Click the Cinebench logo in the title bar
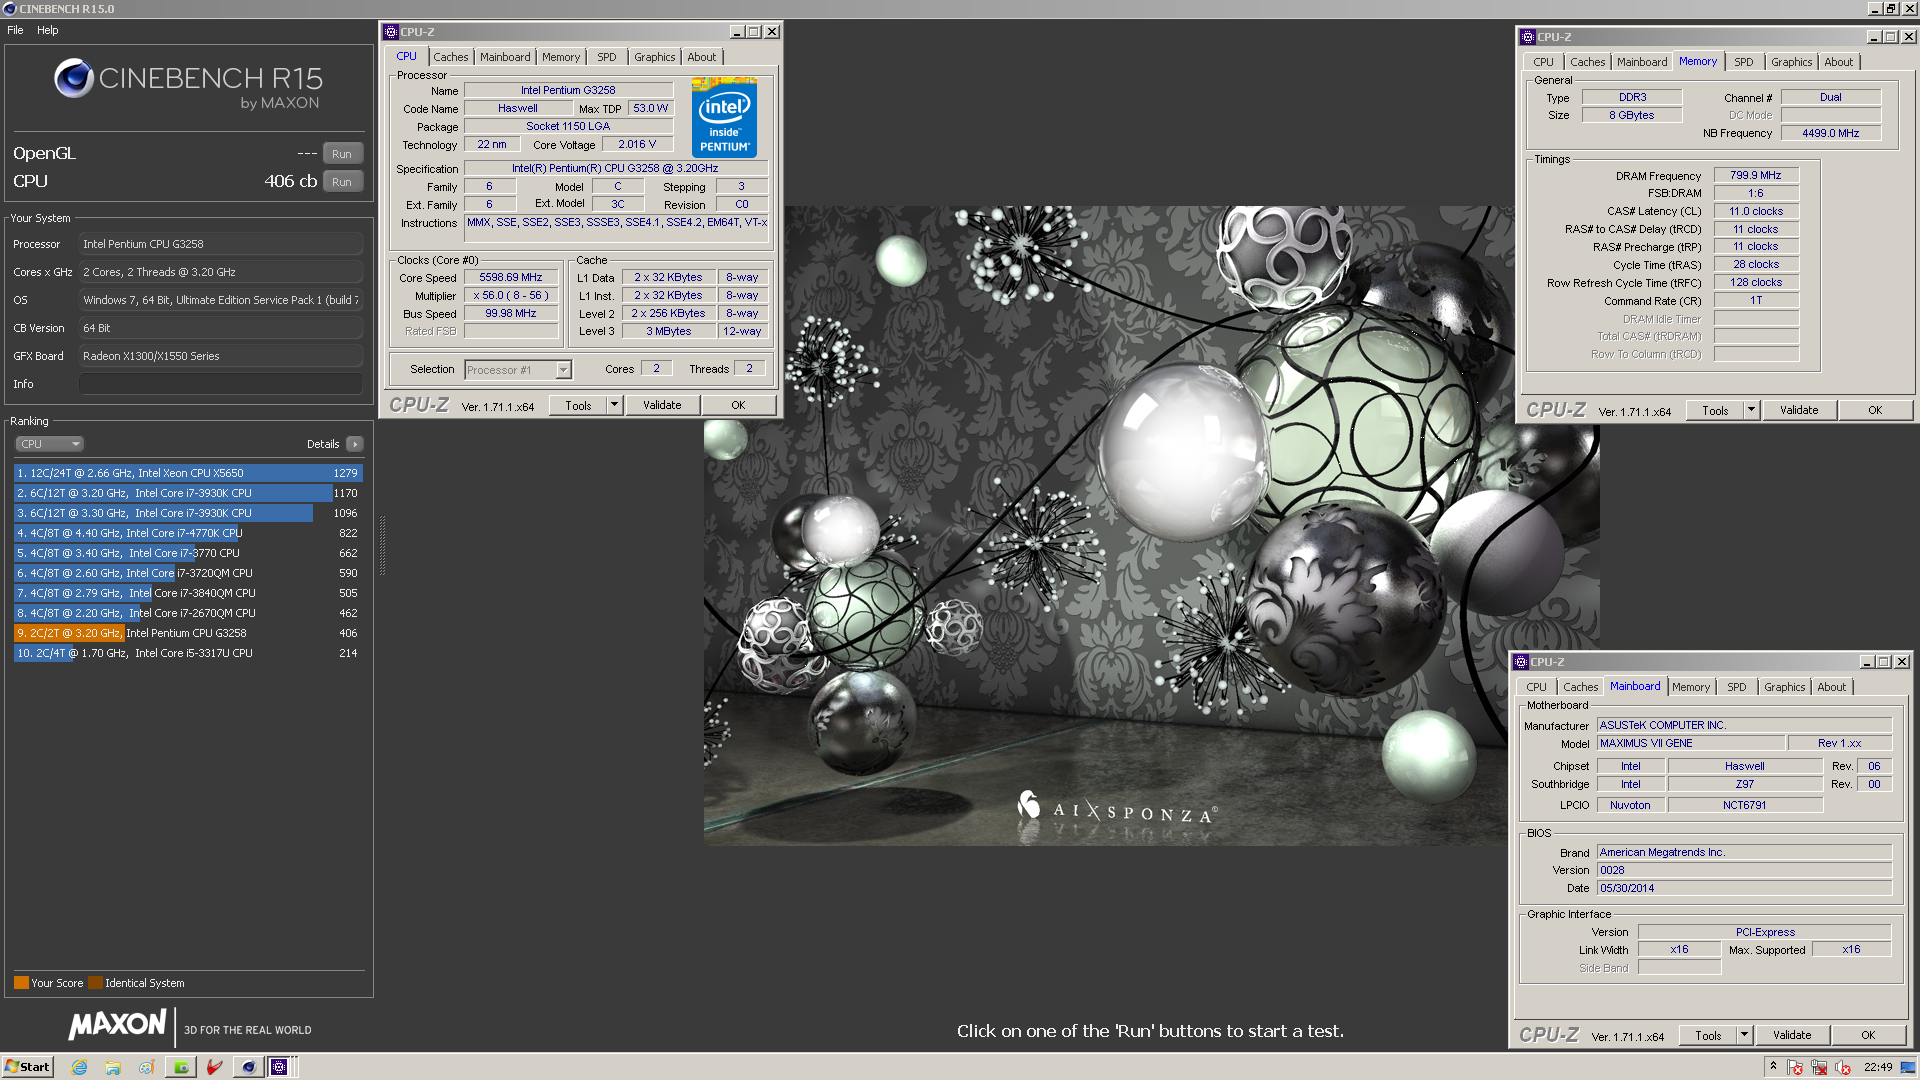1920x1080 pixels. point(10,9)
